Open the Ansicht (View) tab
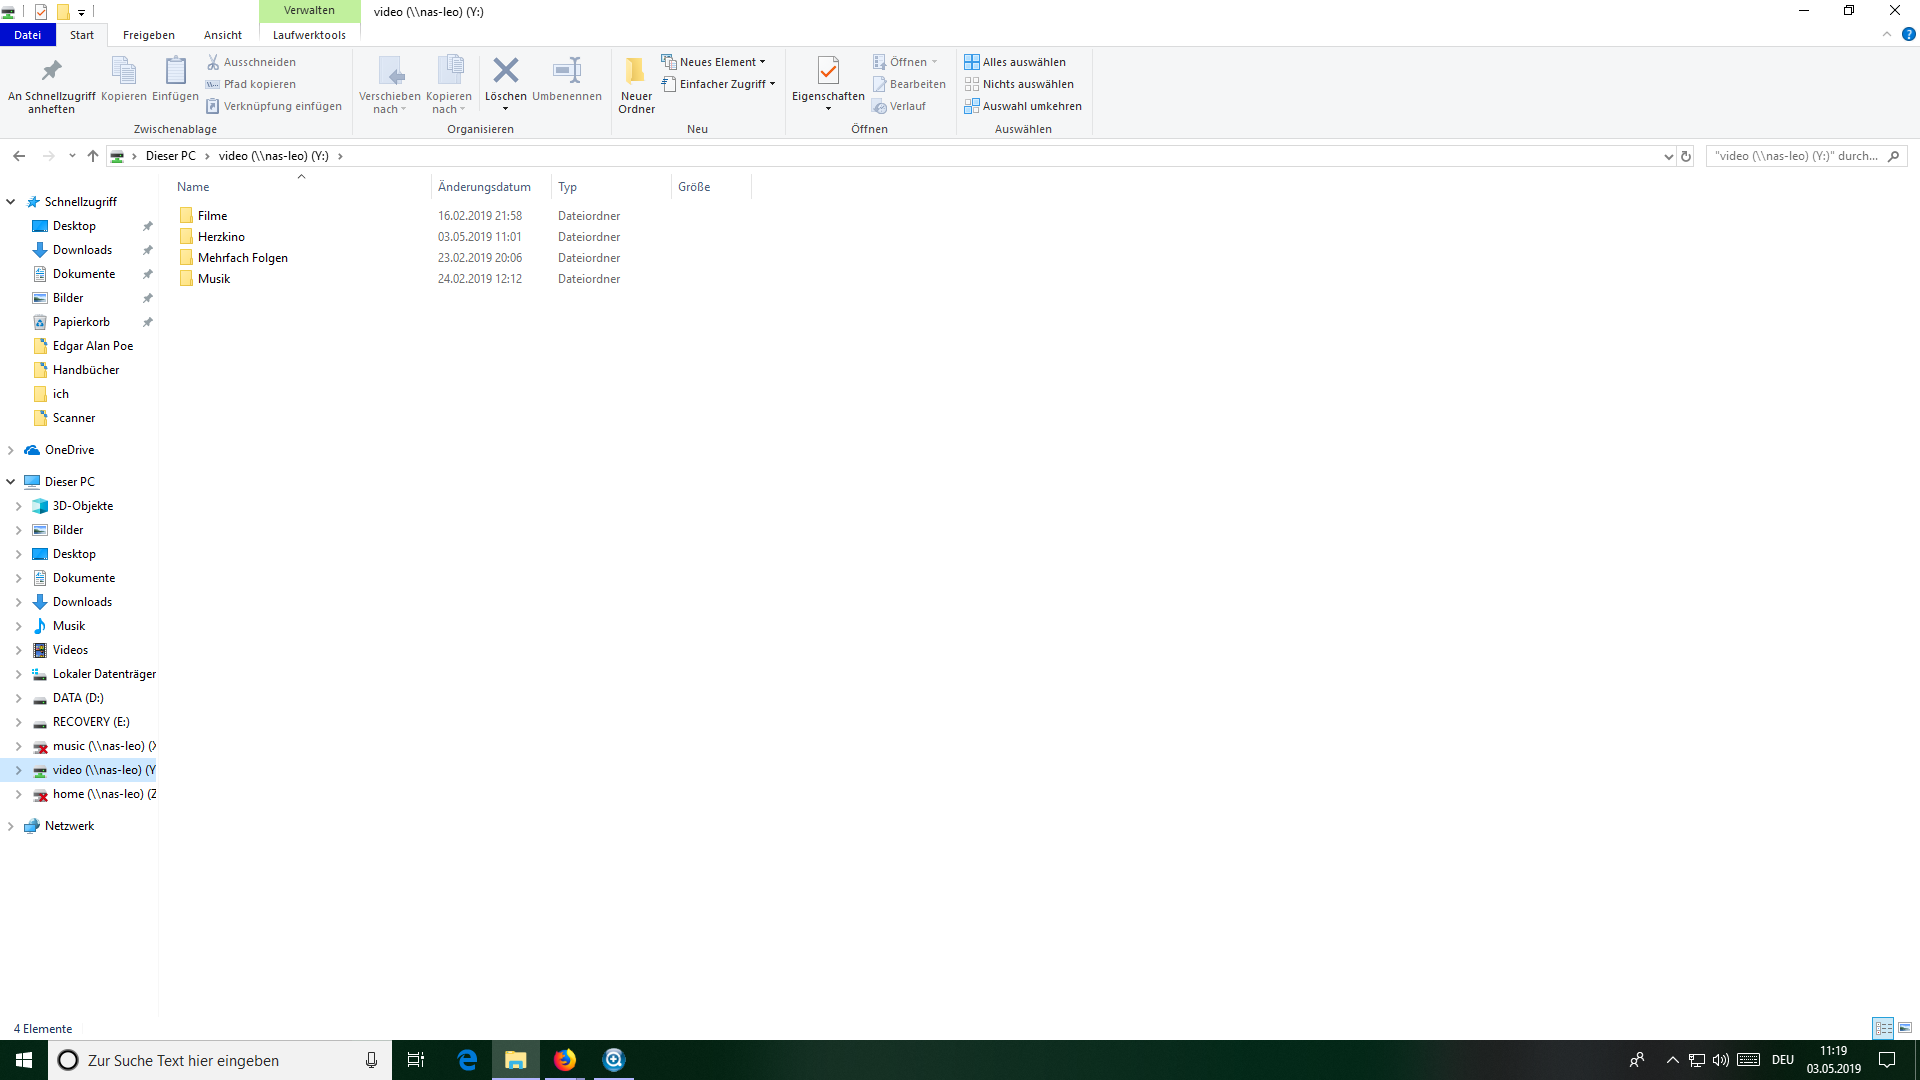 pos(222,34)
